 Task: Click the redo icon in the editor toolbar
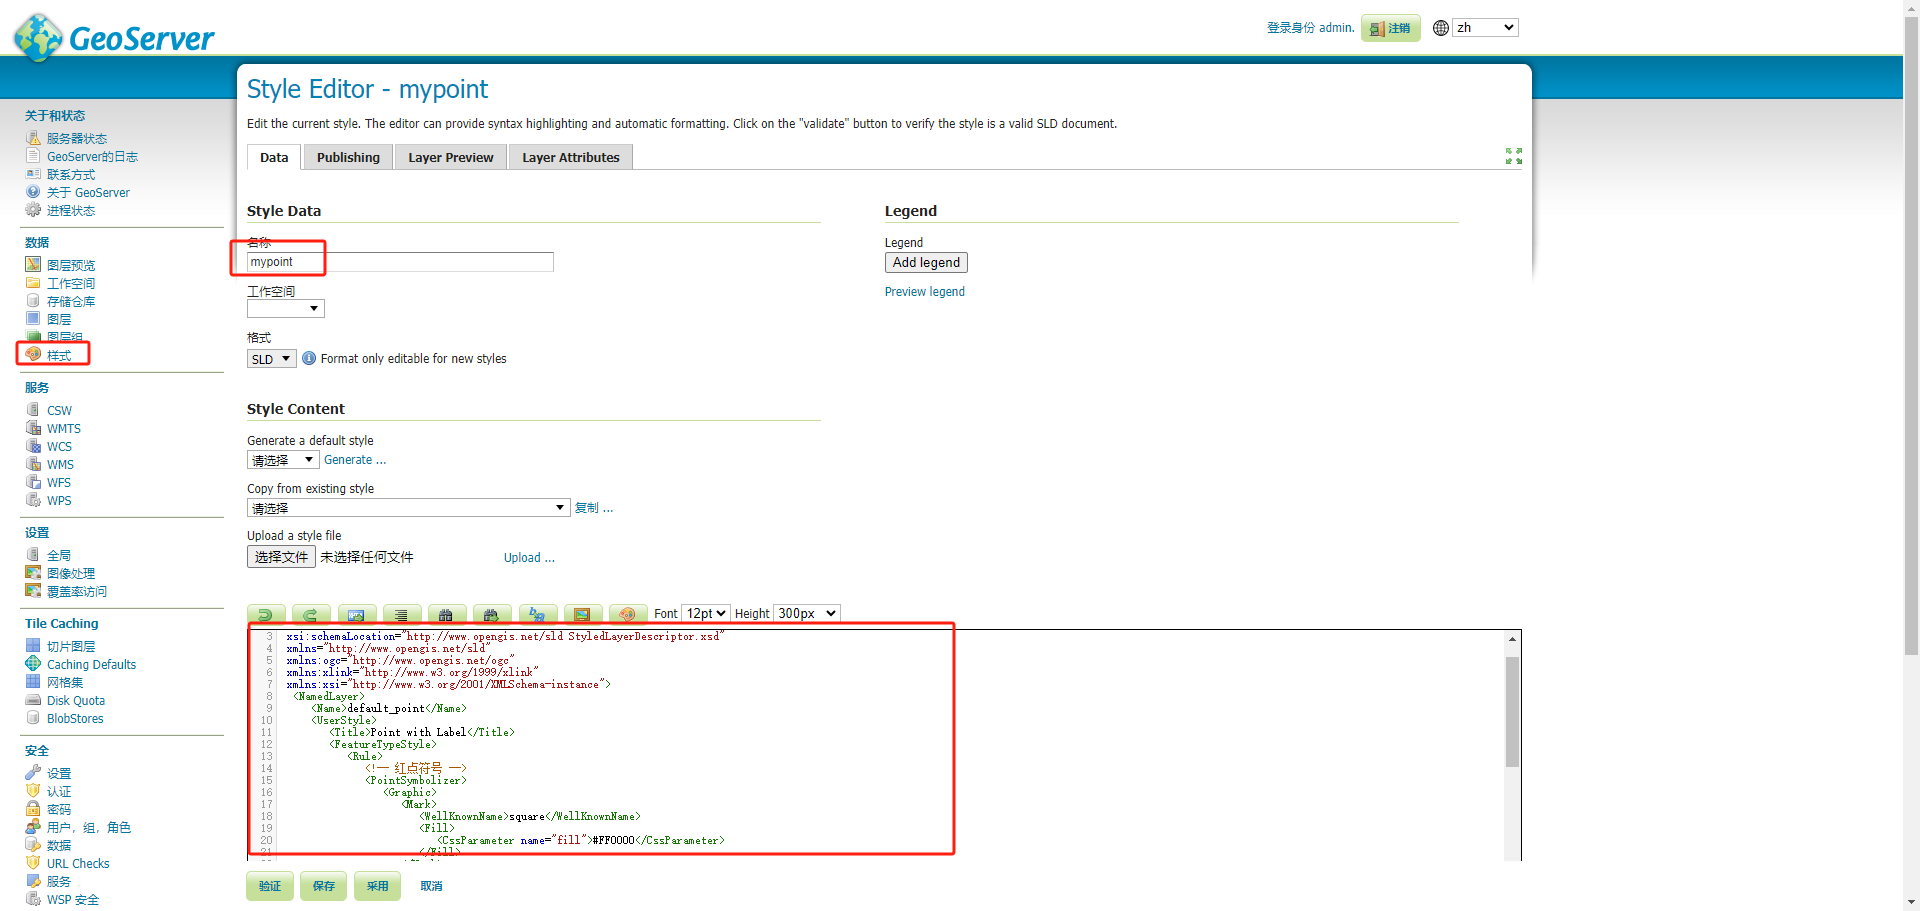point(311,614)
